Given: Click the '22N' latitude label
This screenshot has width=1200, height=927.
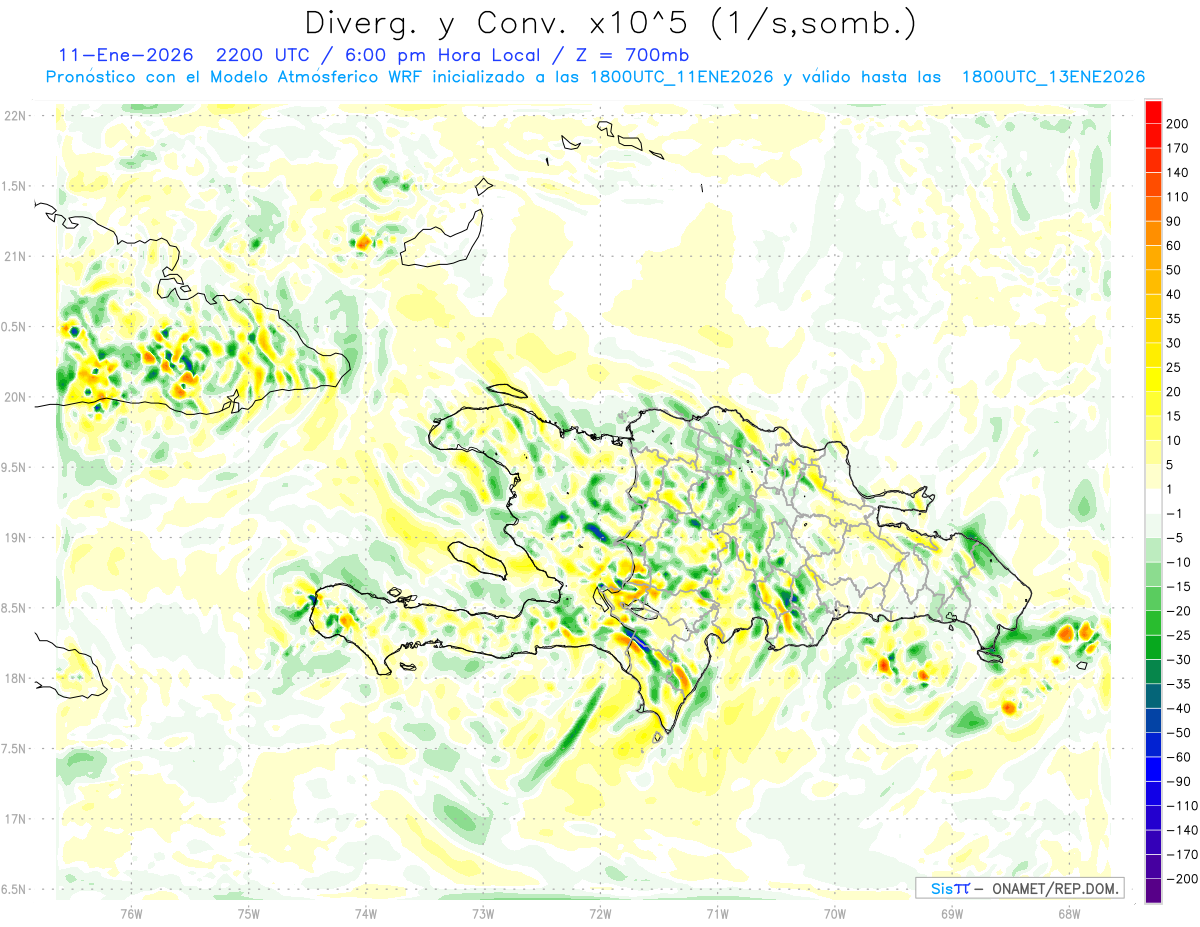Looking at the screenshot, I should 14,116.
